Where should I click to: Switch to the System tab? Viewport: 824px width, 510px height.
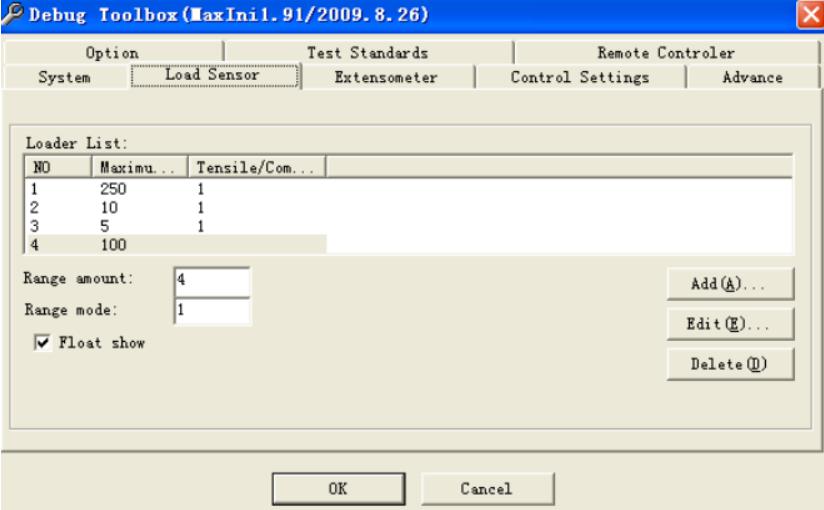(x=65, y=77)
